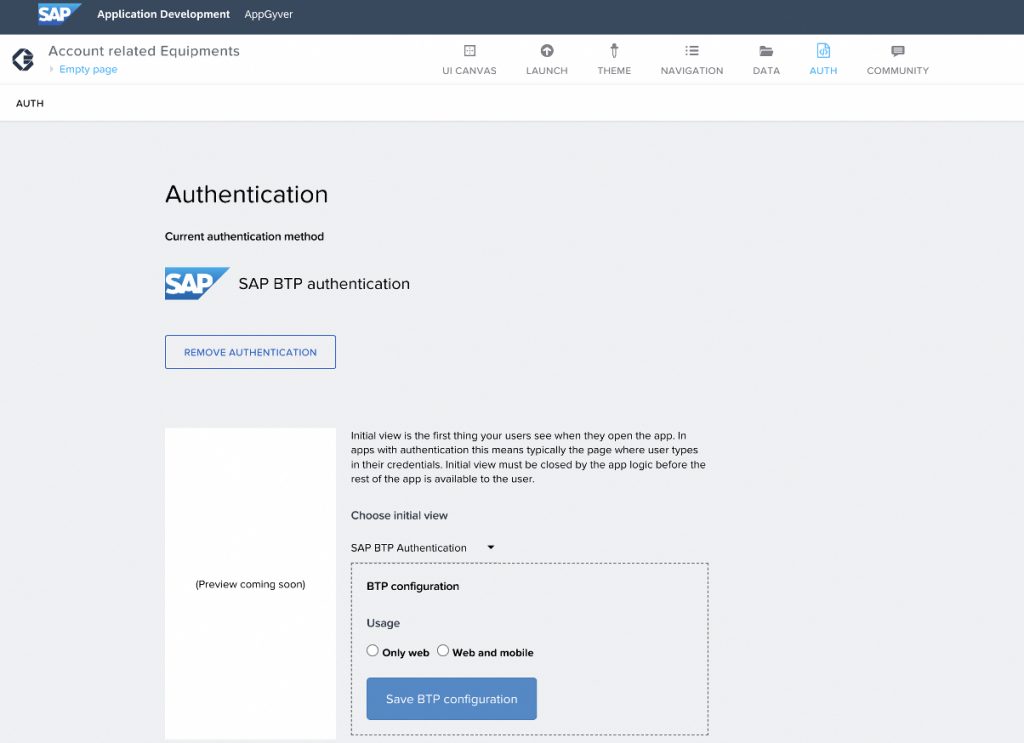Screen dimensions: 1024x743
Task: Open the DATA tab label
Action: click(766, 71)
